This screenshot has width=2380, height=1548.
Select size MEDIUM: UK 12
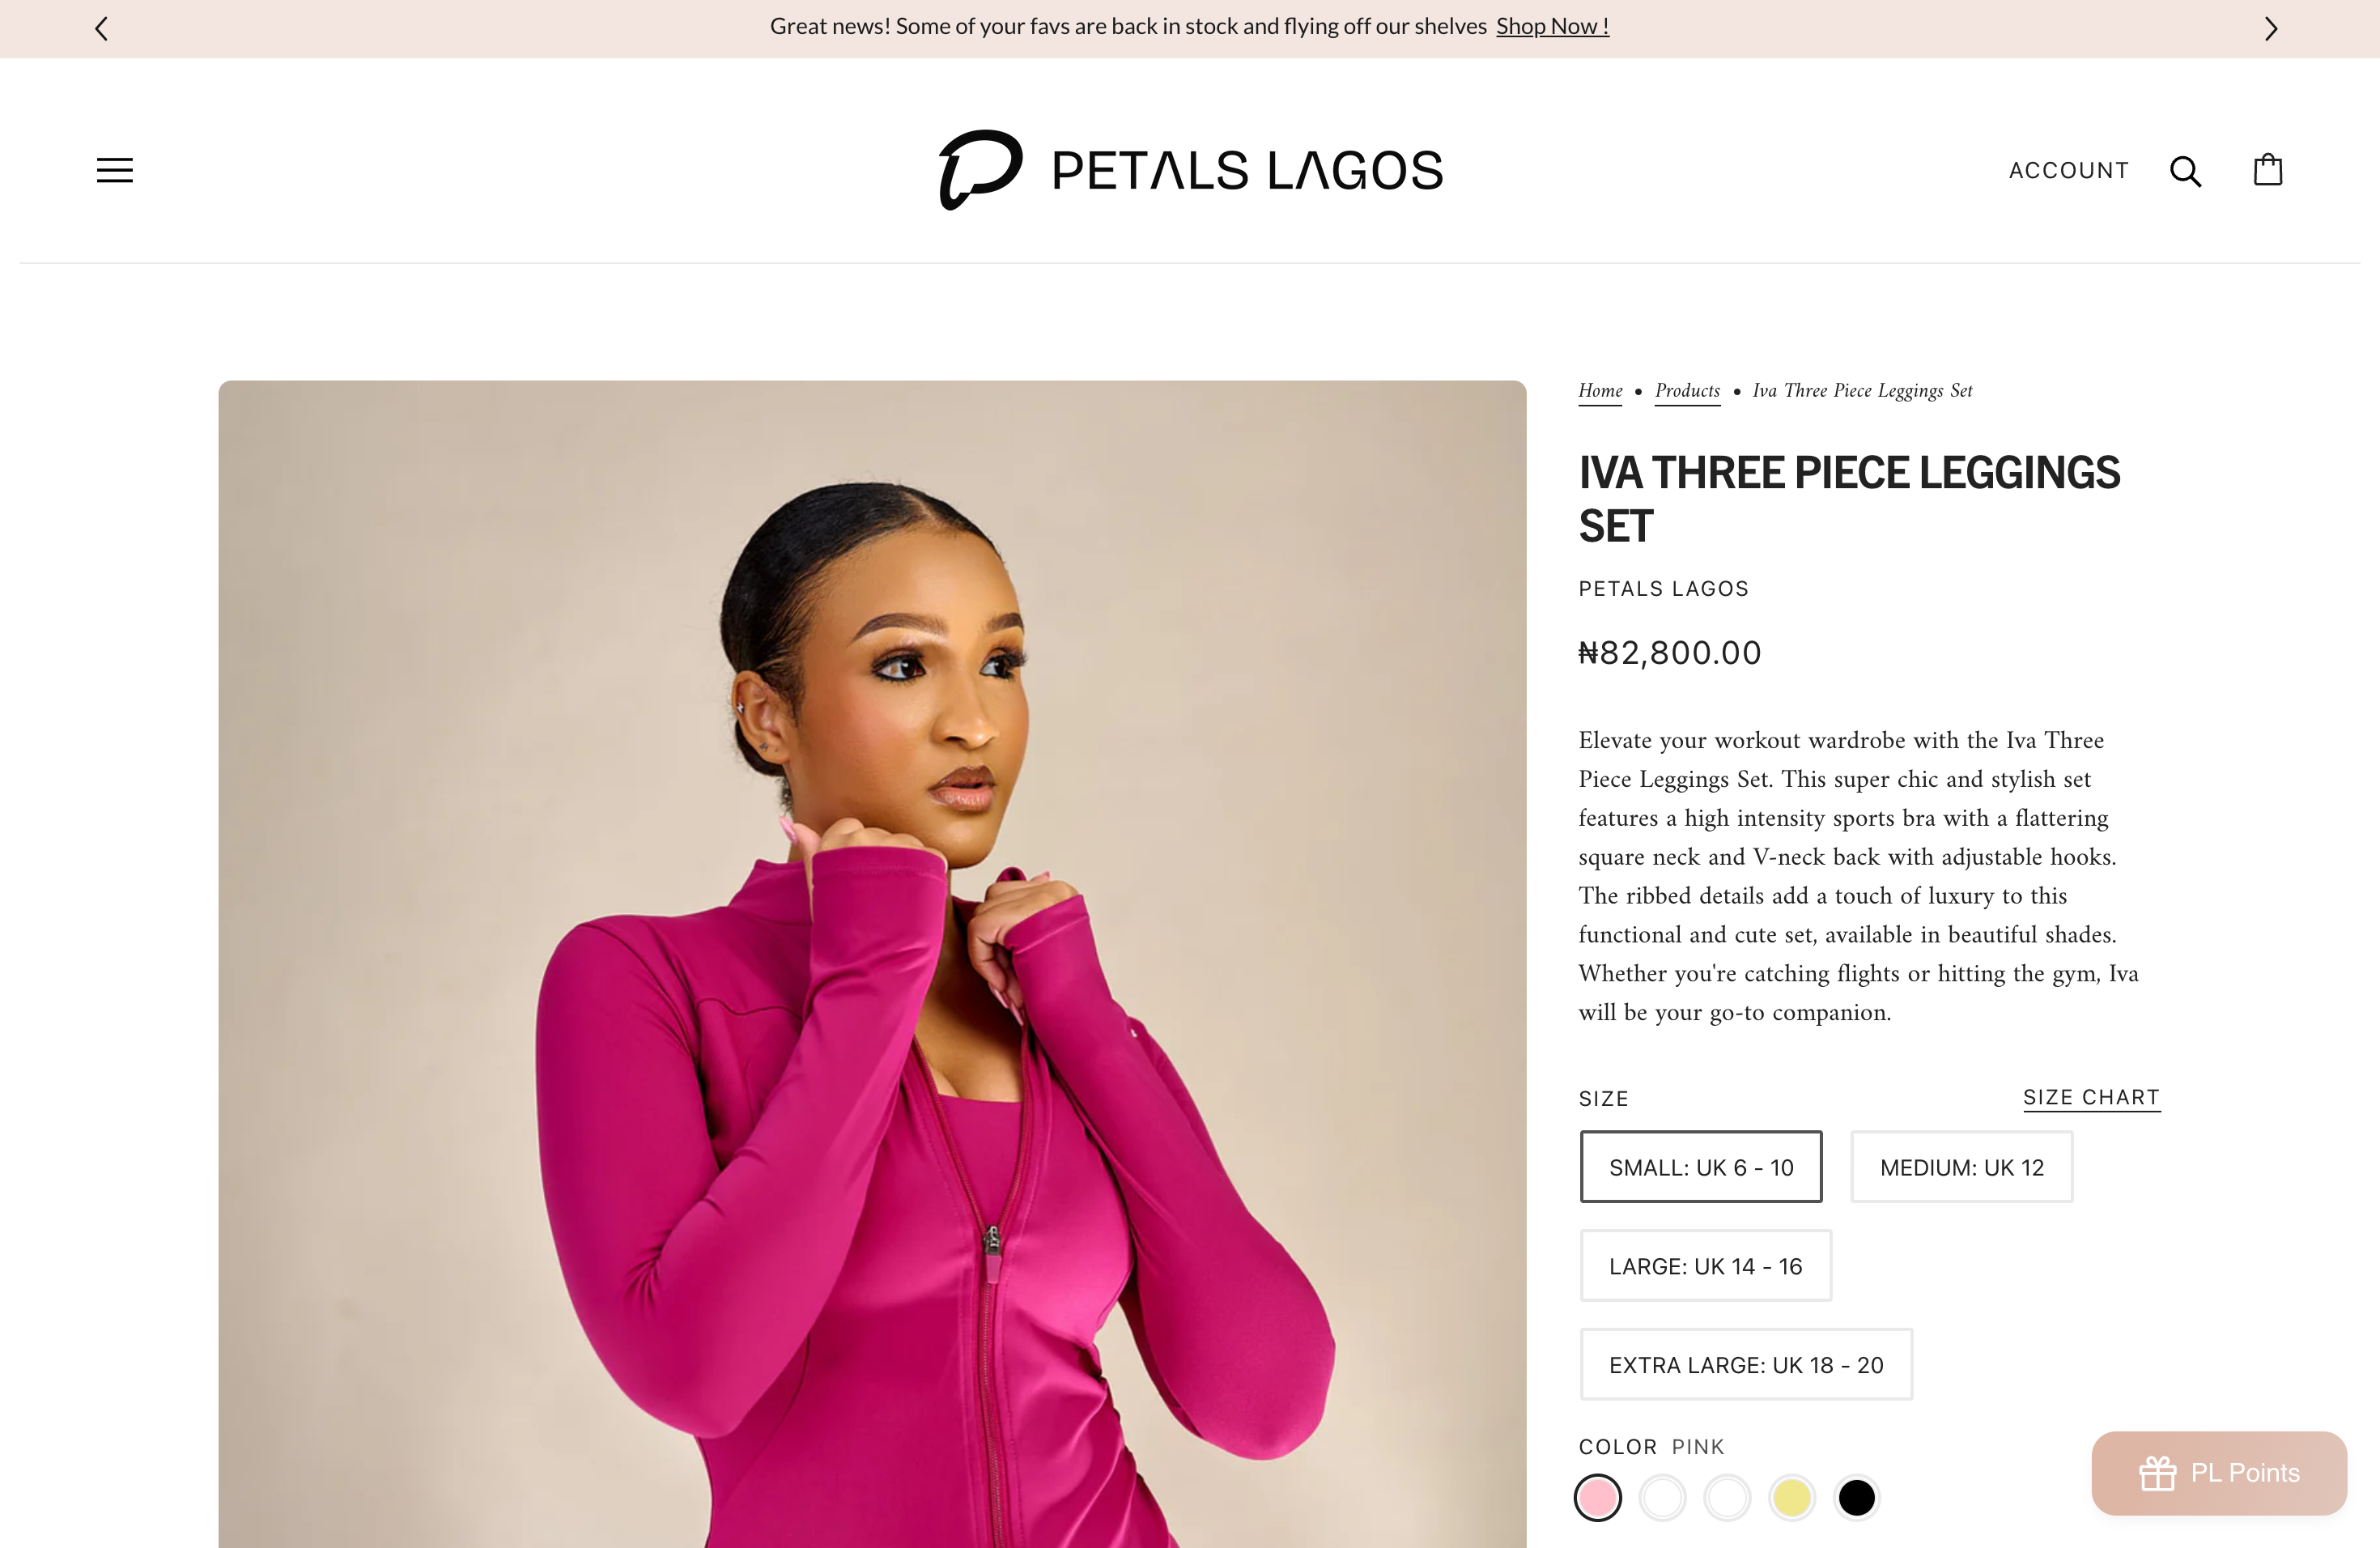(1961, 1166)
